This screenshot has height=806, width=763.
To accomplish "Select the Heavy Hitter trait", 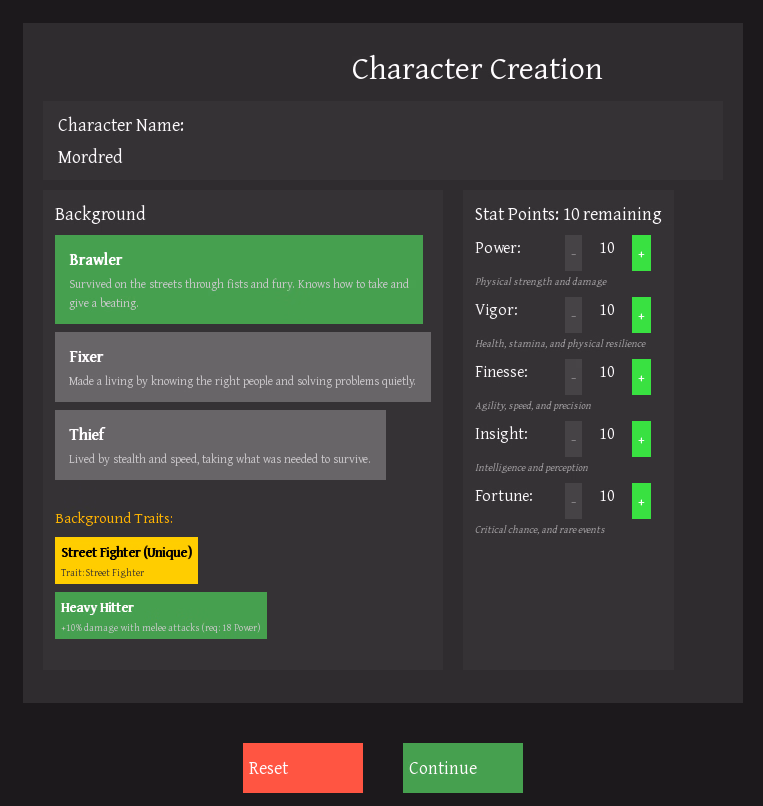I will click(160, 615).
